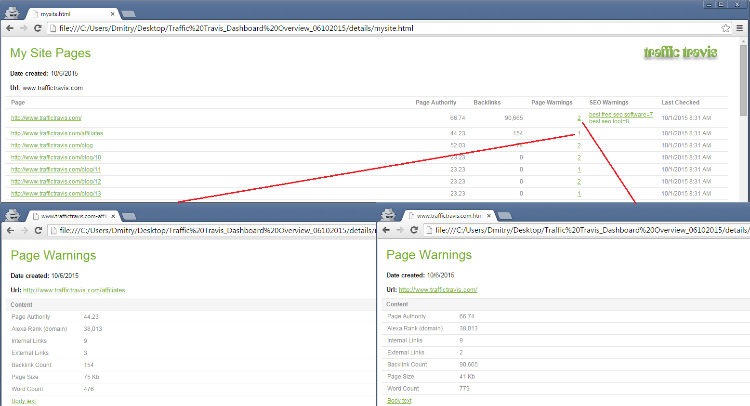Click incognito icon of affiliates window

12,215
